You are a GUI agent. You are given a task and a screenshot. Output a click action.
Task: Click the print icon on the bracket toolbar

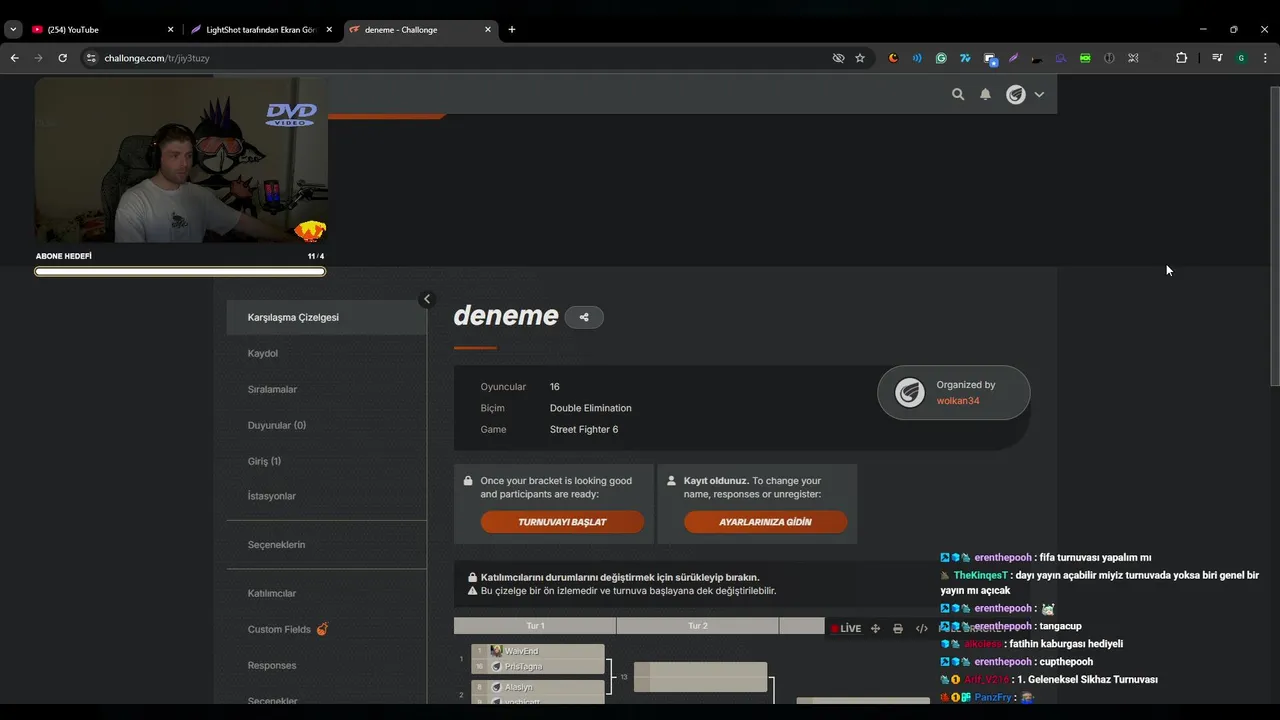click(x=898, y=629)
